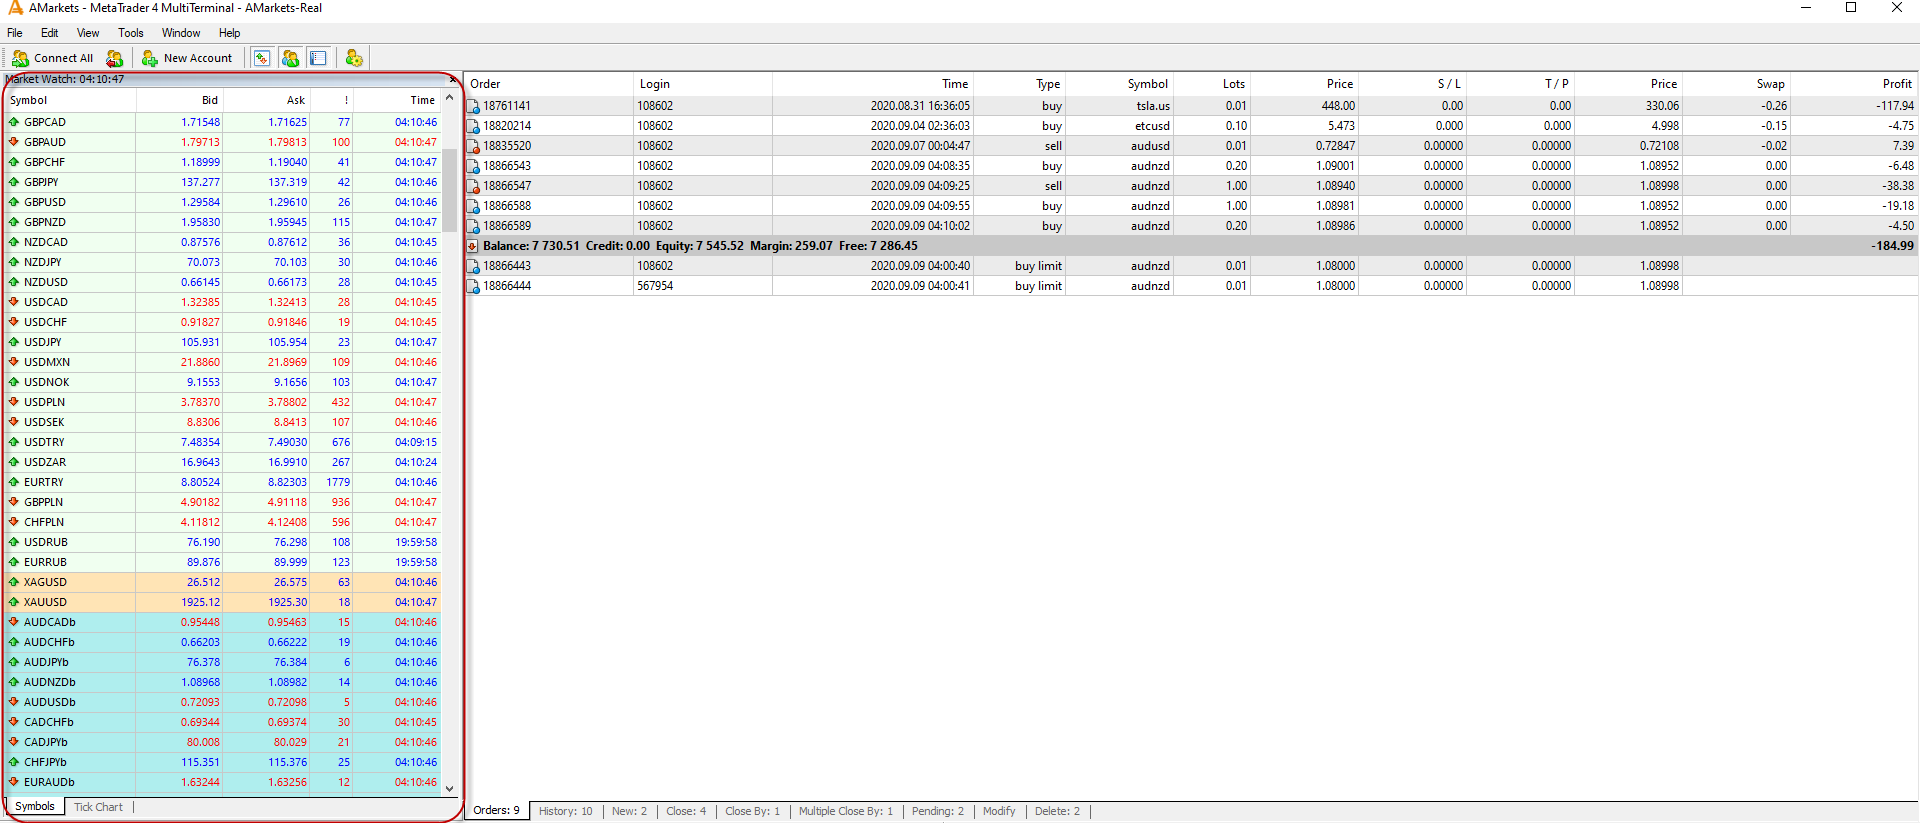Image resolution: width=1920 pixels, height=823 pixels.
Task: Toggle the Accounts panel toolbar icon
Action: click(290, 58)
